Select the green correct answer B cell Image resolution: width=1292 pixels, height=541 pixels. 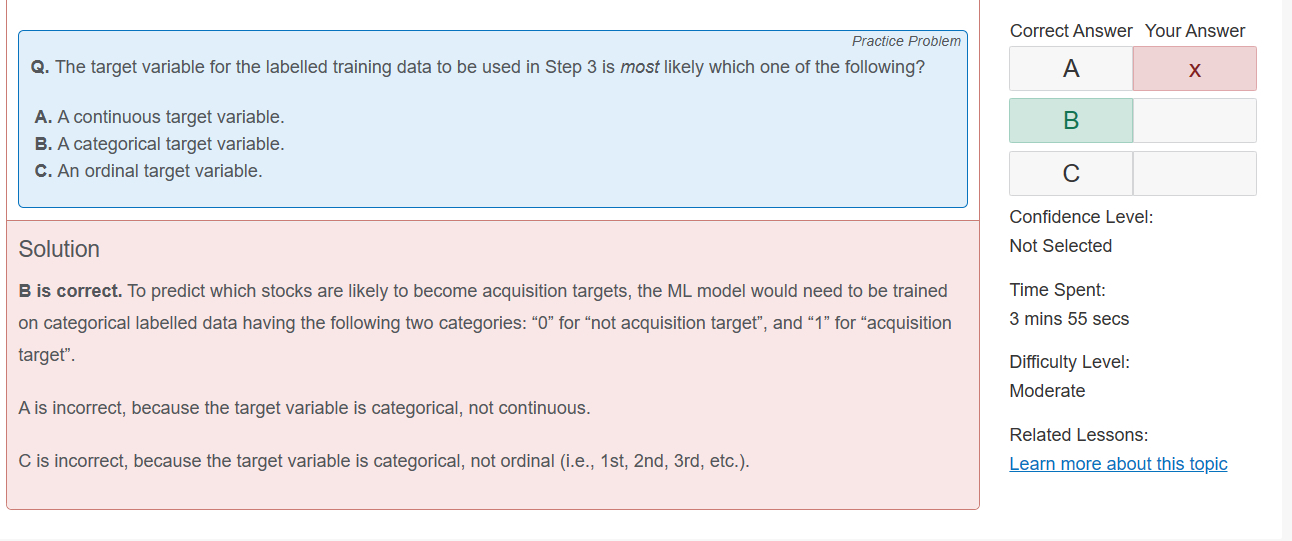[x=1071, y=121]
